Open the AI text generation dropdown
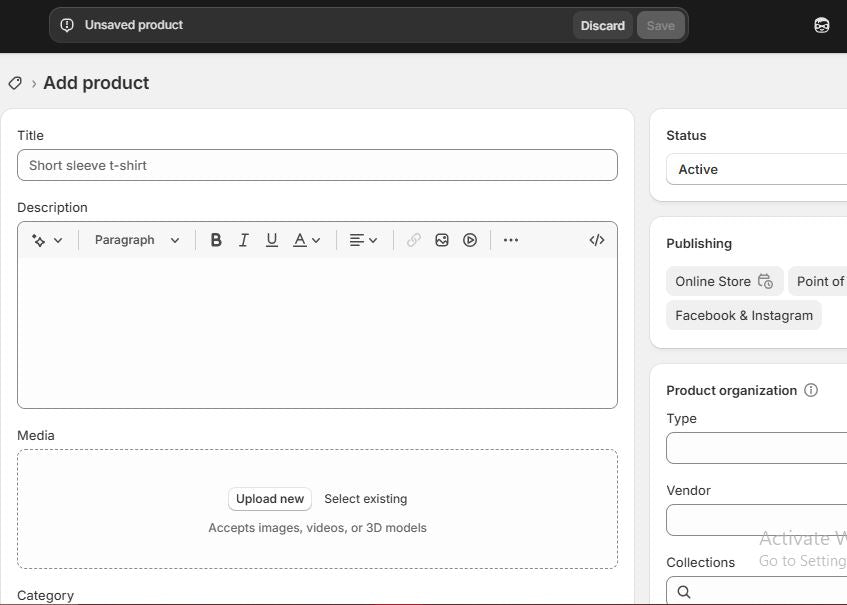The image size is (847, 605). pos(47,240)
